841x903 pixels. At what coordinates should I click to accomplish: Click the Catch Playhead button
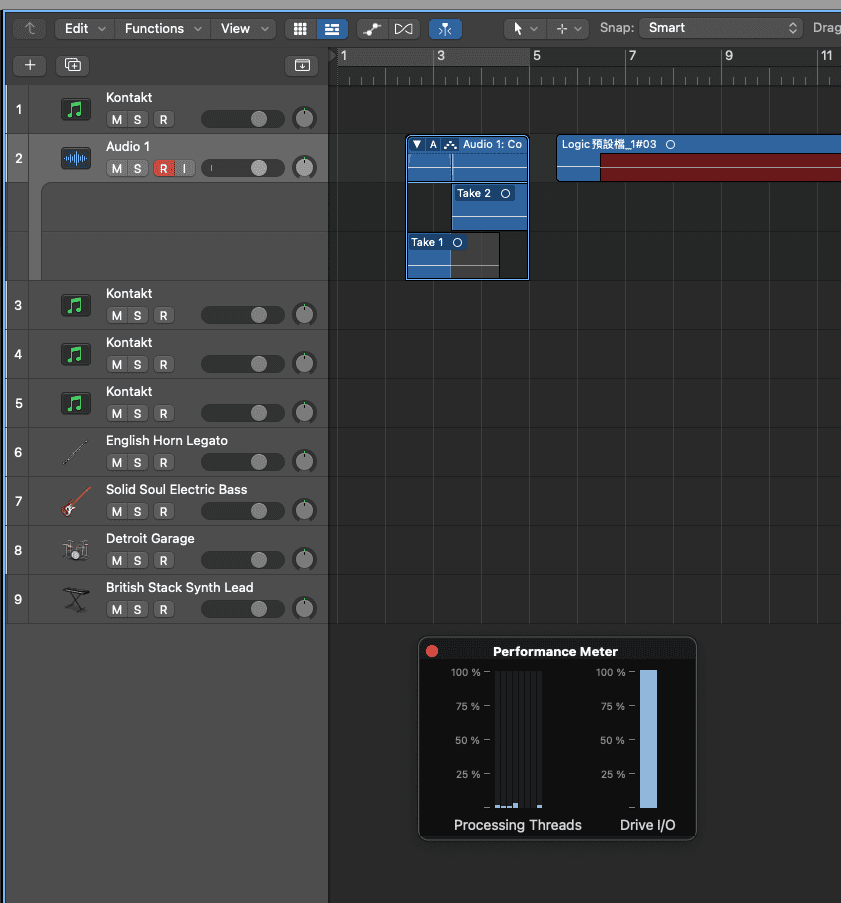coord(445,29)
